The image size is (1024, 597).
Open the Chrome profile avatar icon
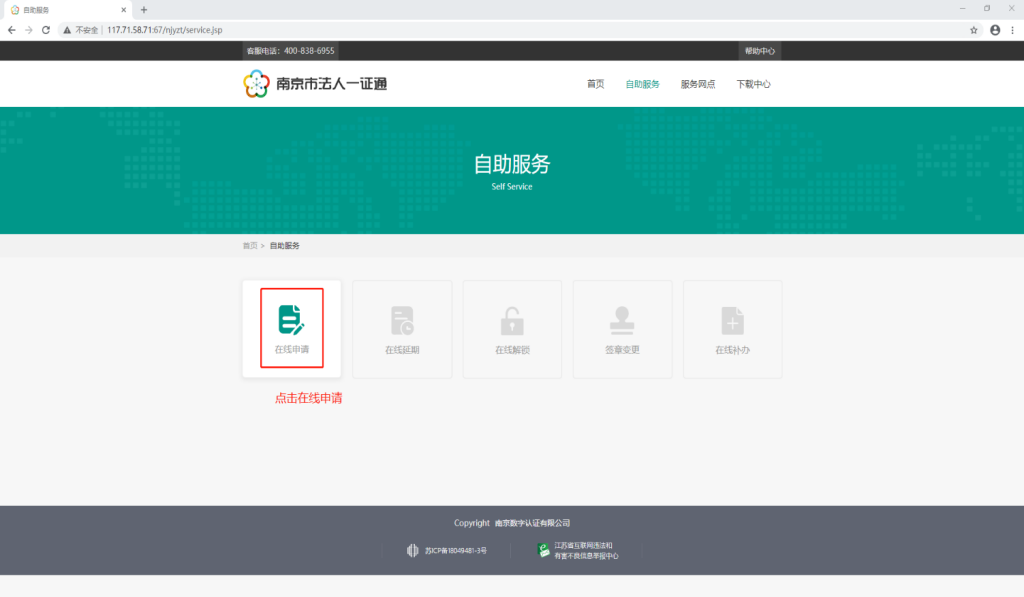click(x=995, y=30)
